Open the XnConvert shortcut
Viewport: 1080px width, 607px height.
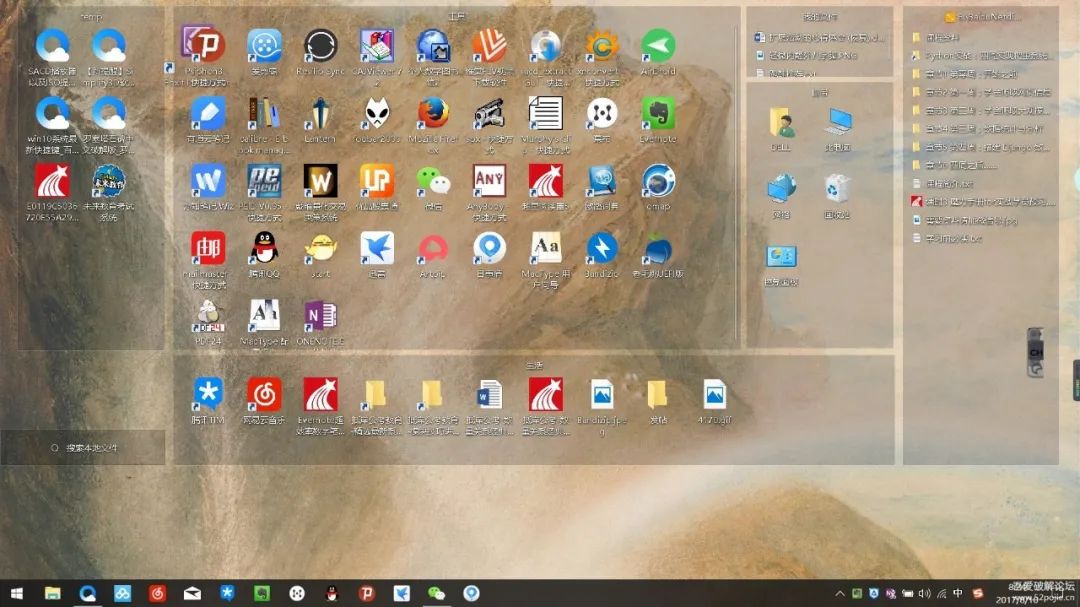point(601,46)
